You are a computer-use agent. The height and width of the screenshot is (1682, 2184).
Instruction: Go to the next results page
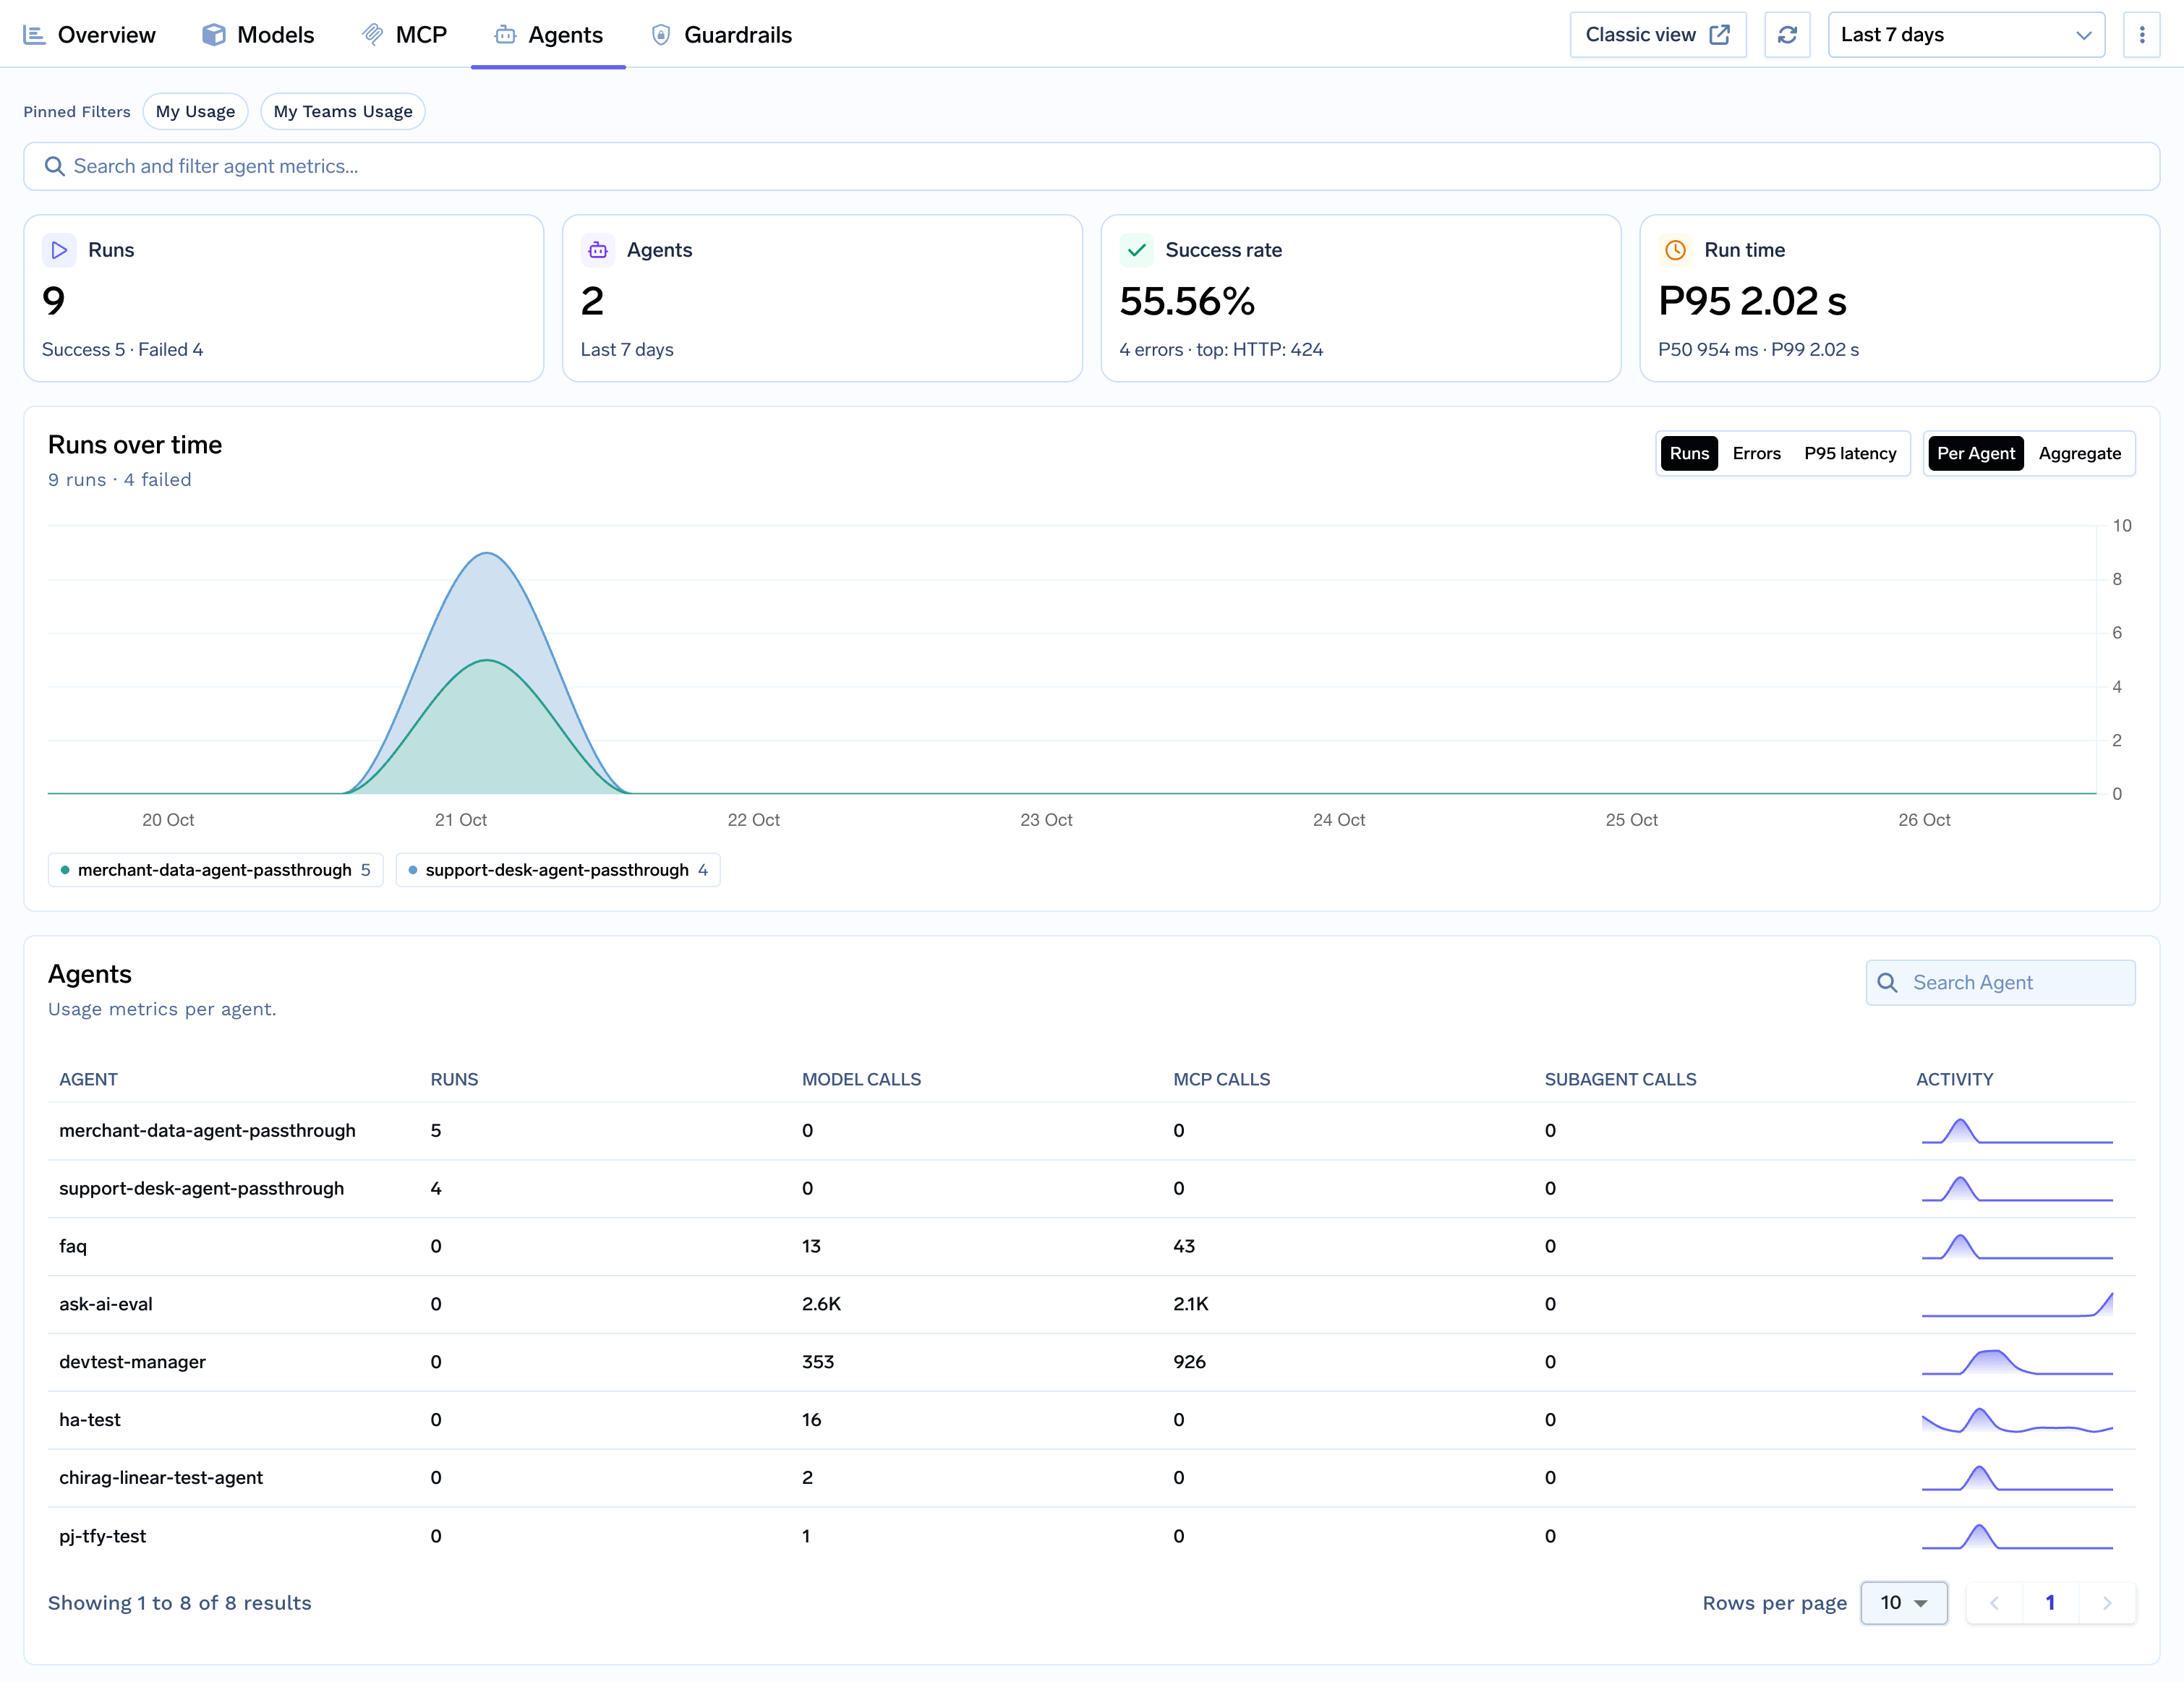click(x=2107, y=1603)
